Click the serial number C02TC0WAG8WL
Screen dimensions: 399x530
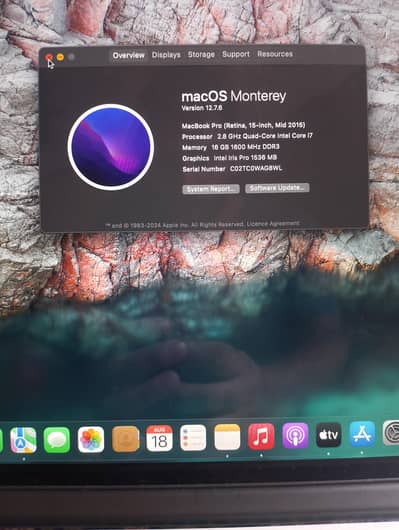[256, 168]
